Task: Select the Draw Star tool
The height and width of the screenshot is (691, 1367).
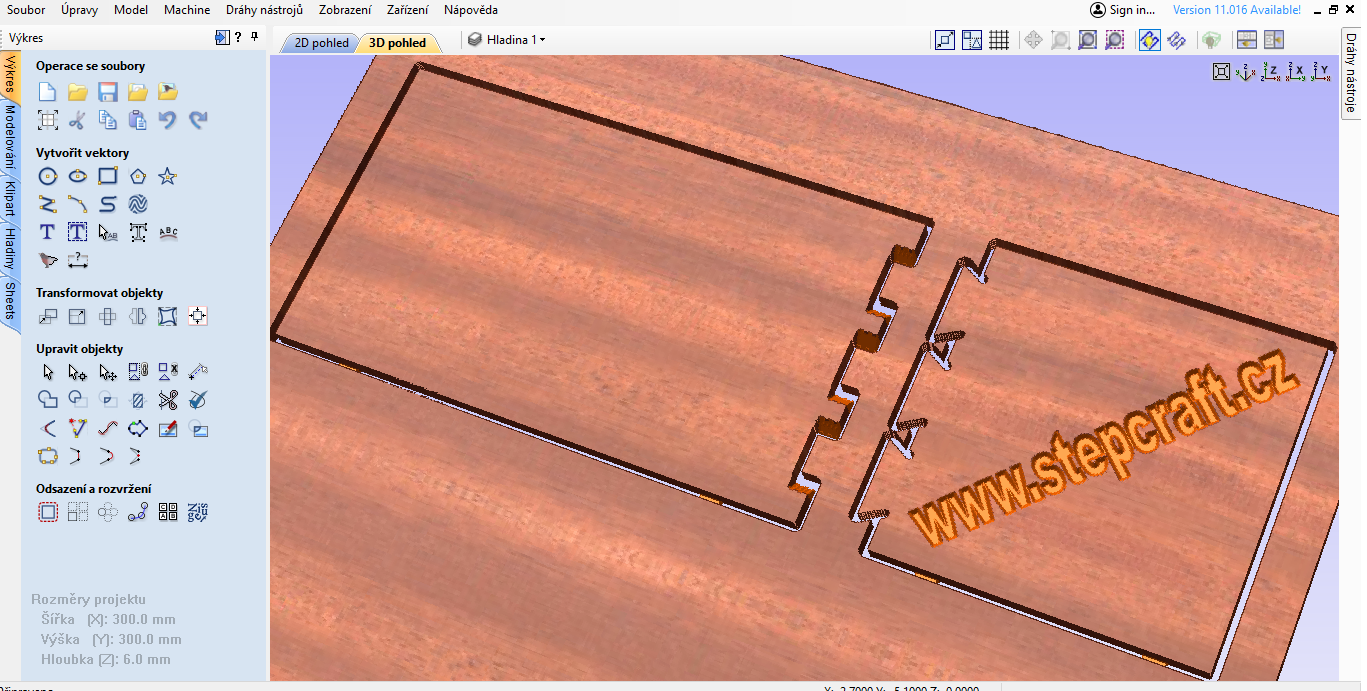Action: [x=168, y=177]
